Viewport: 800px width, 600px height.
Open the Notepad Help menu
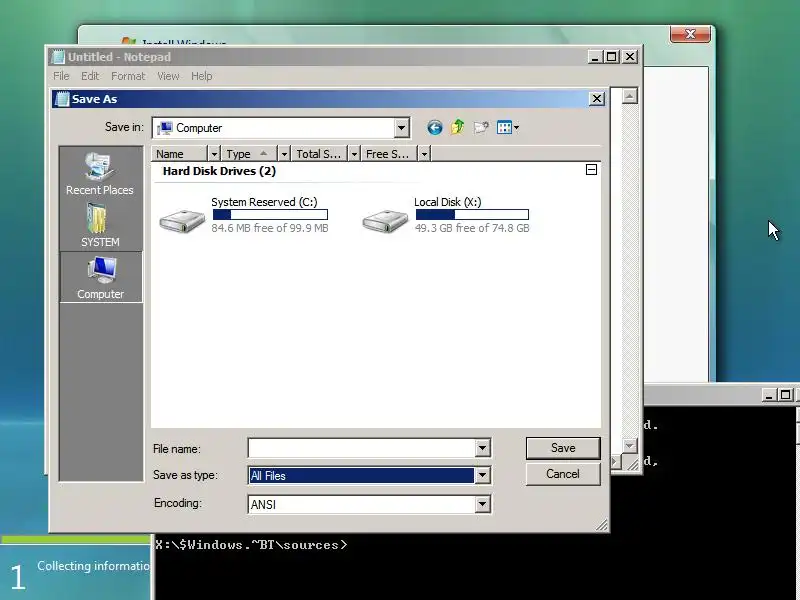pyautogui.click(x=202, y=76)
